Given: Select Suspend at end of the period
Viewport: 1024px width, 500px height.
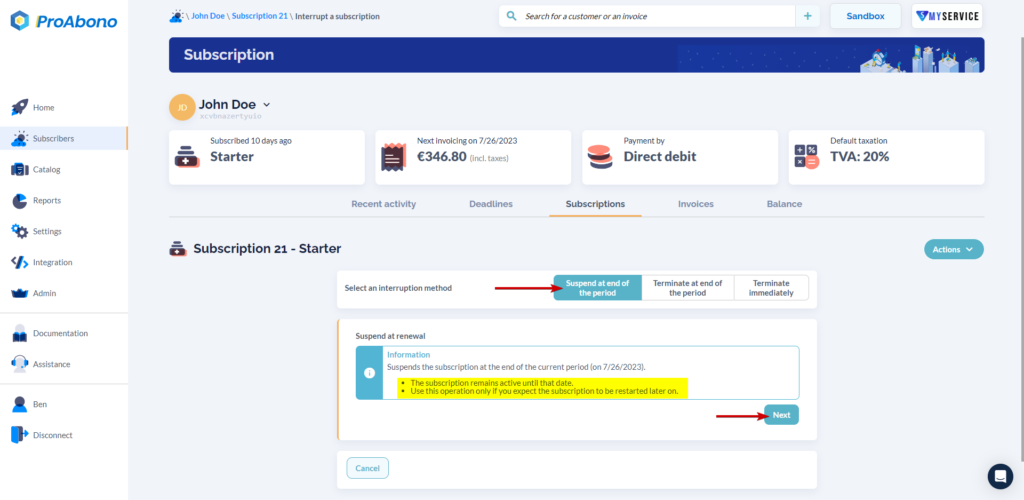Looking at the screenshot, I should click(598, 288).
